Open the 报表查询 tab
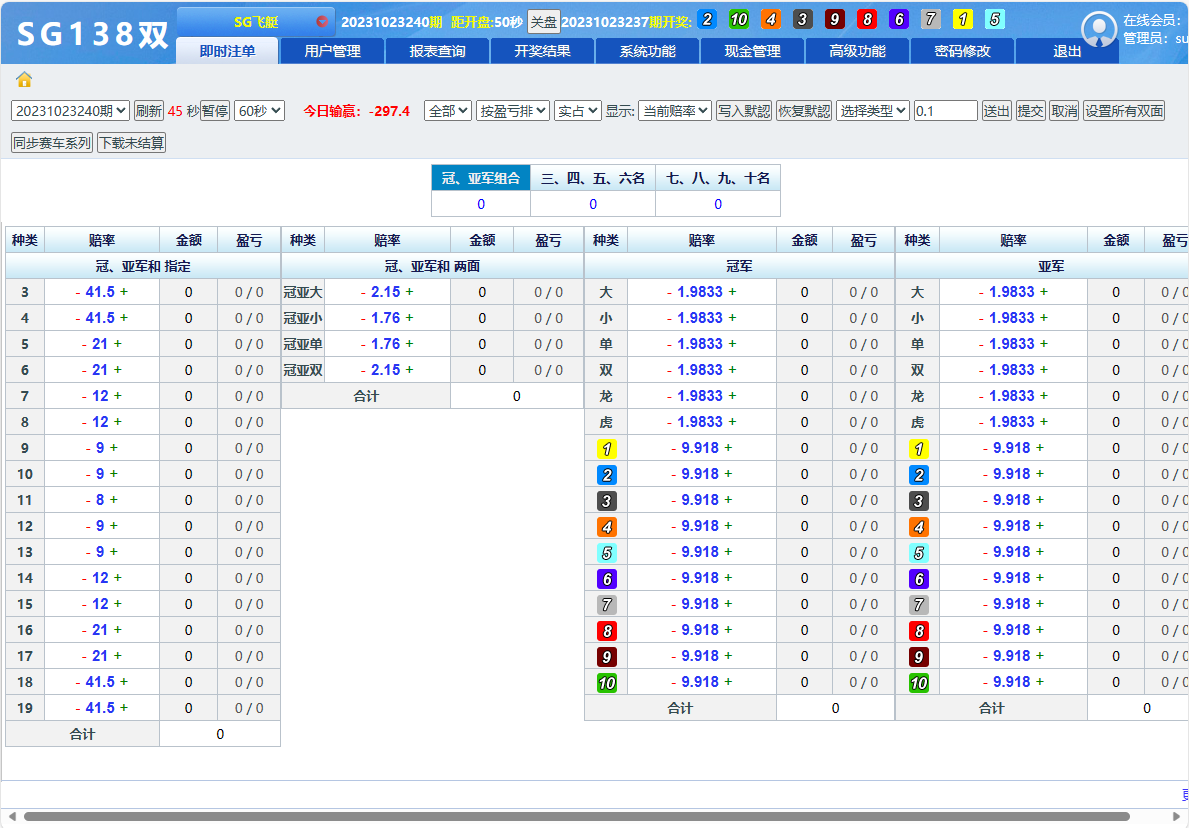1189x828 pixels. pyautogui.click(x=438, y=51)
